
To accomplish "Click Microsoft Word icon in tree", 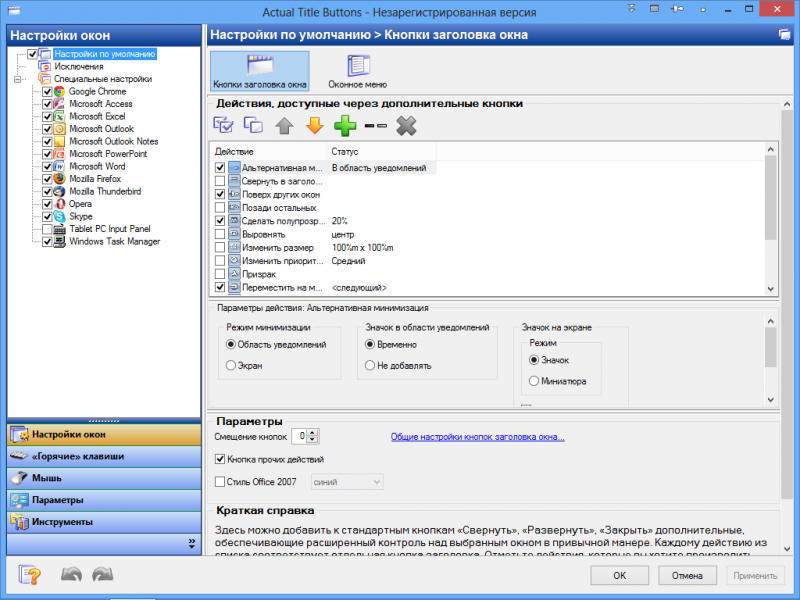I will click(60, 166).
